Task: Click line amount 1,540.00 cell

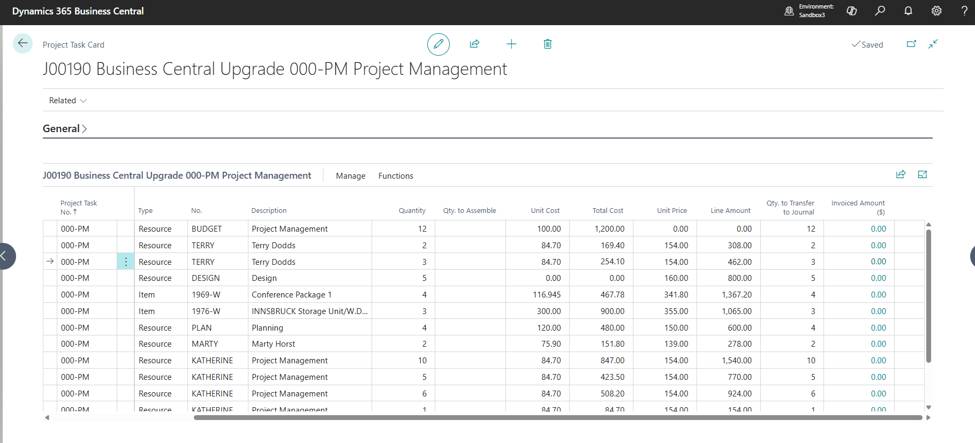Action: coord(728,361)
